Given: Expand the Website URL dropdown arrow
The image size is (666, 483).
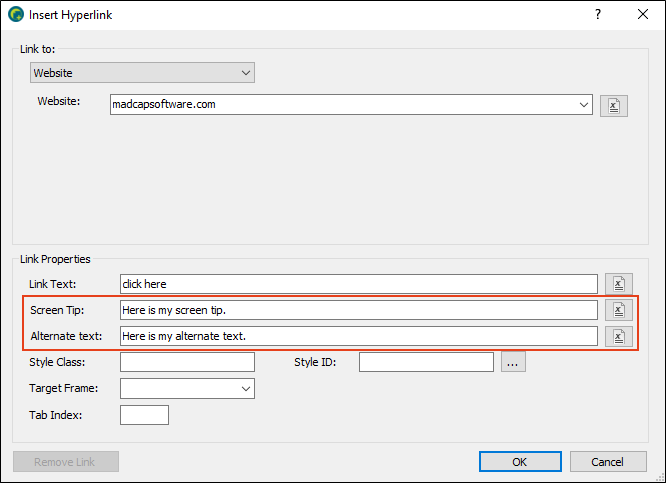Looking at the screenshot, I should [584, 105].
